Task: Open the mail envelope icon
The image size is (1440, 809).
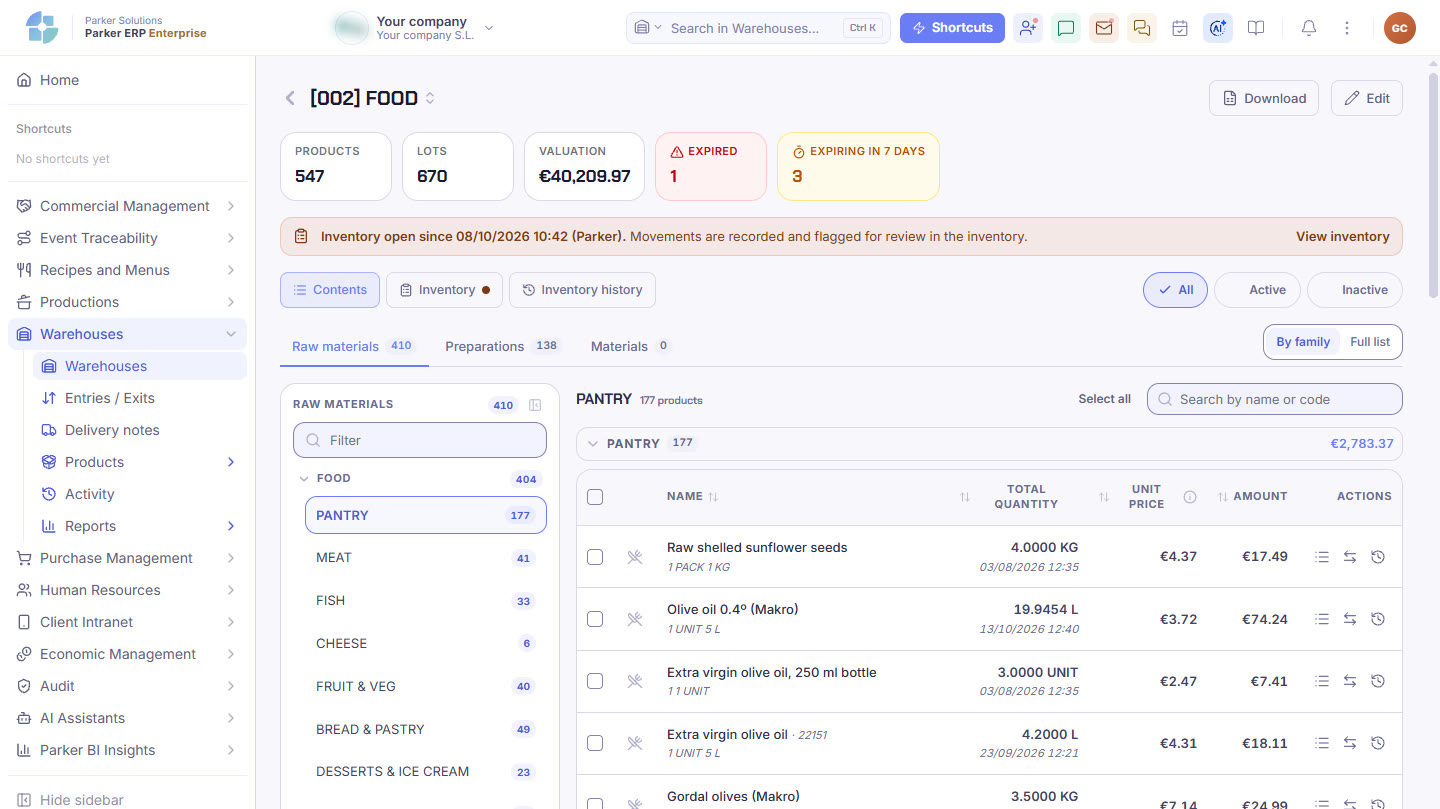Action: (x=1104, y=28)
